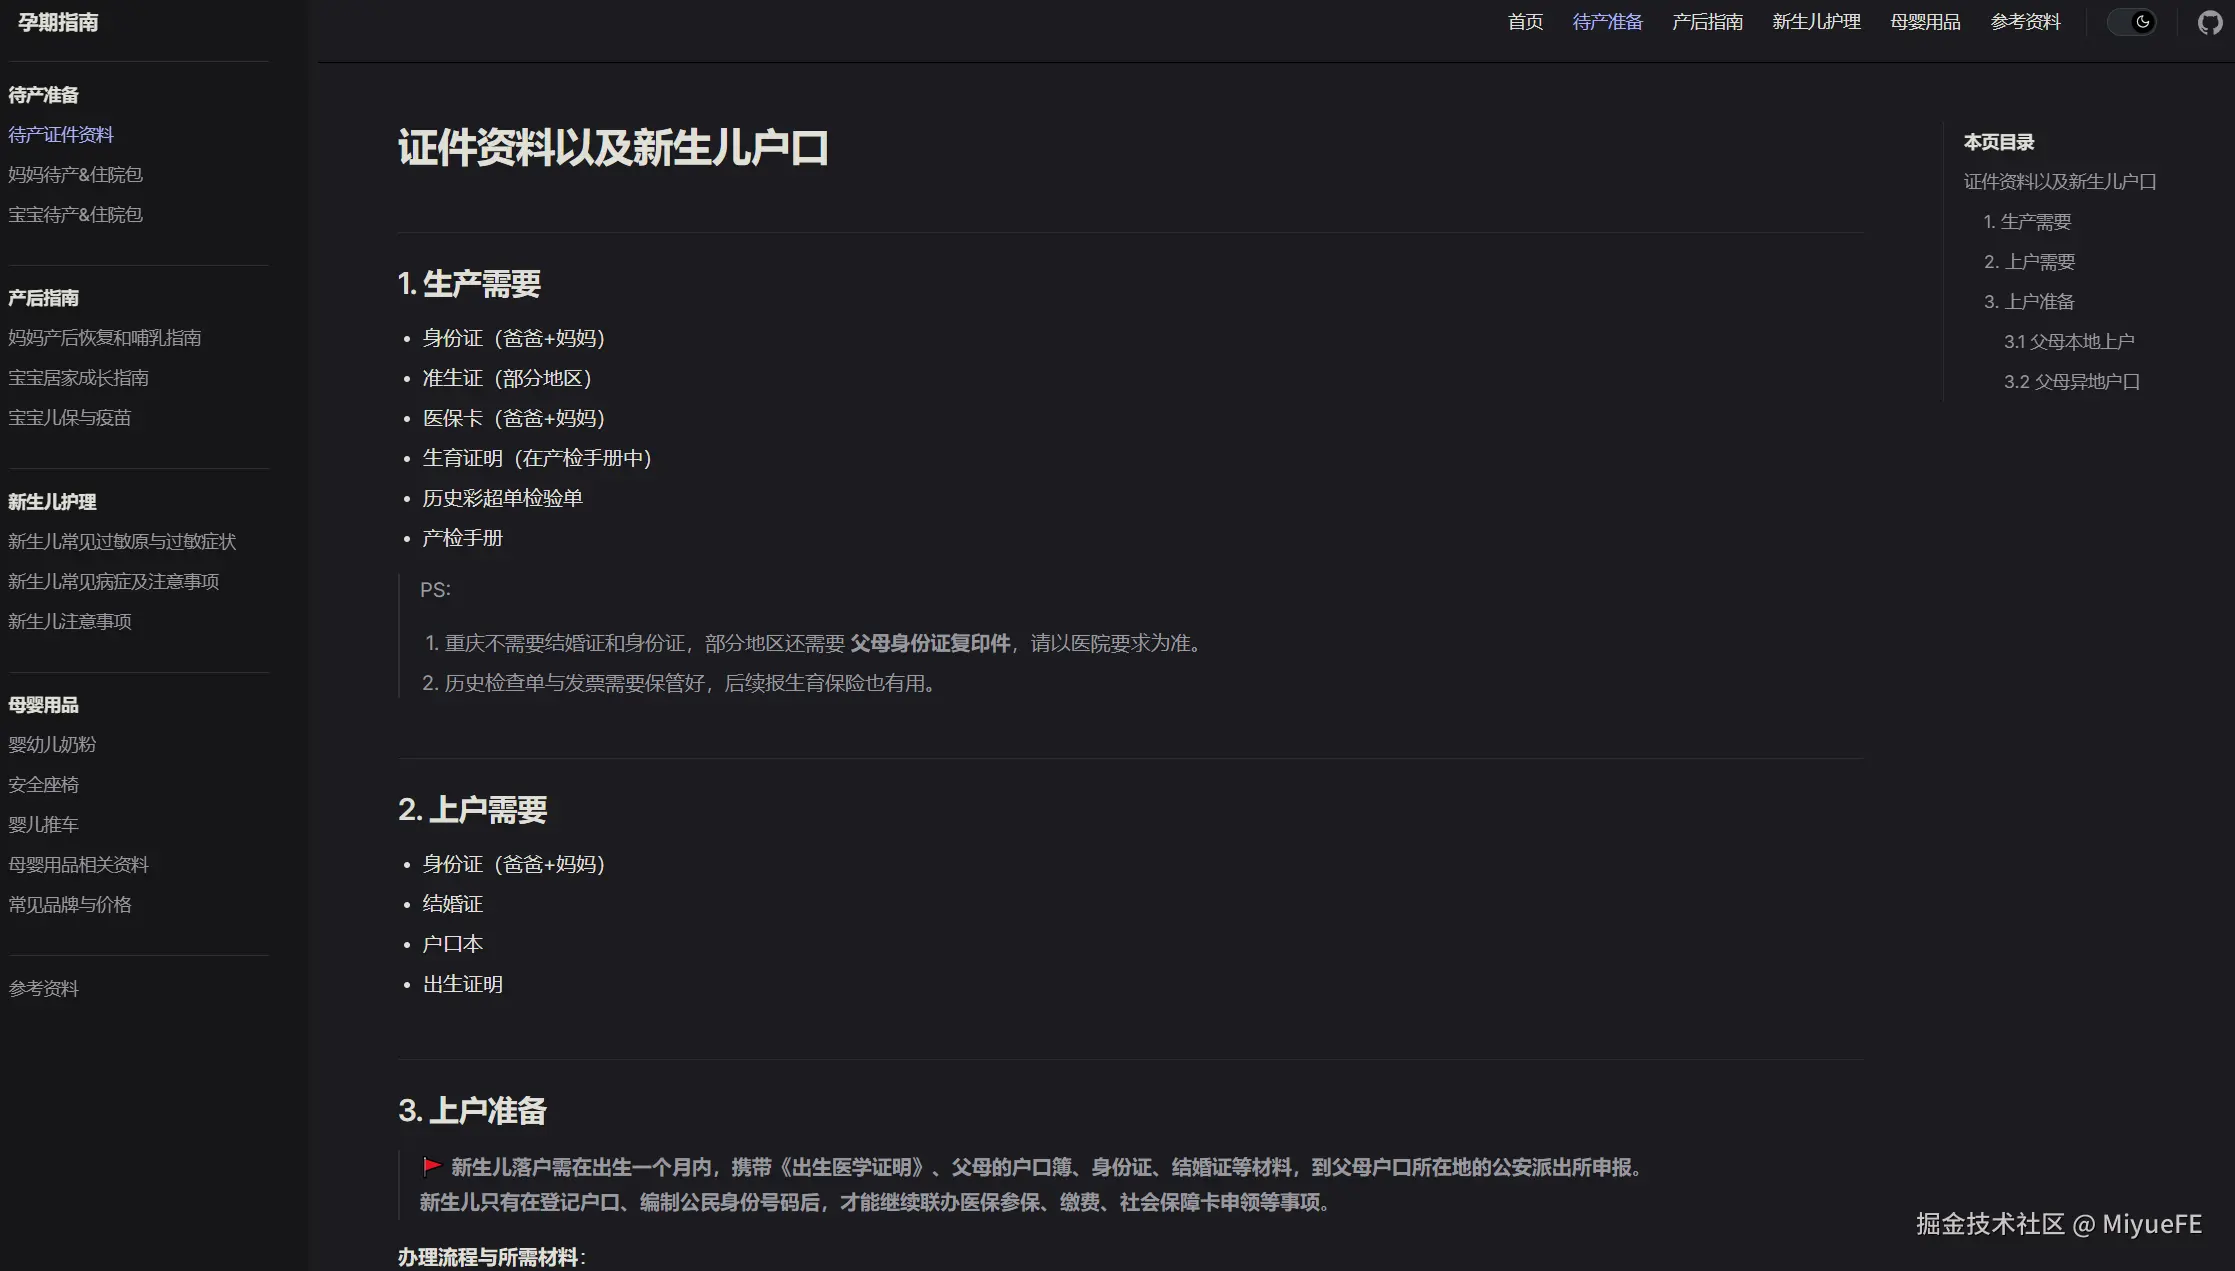Open 婴幼儿奶粉 sidebar link

click(51, 744)
